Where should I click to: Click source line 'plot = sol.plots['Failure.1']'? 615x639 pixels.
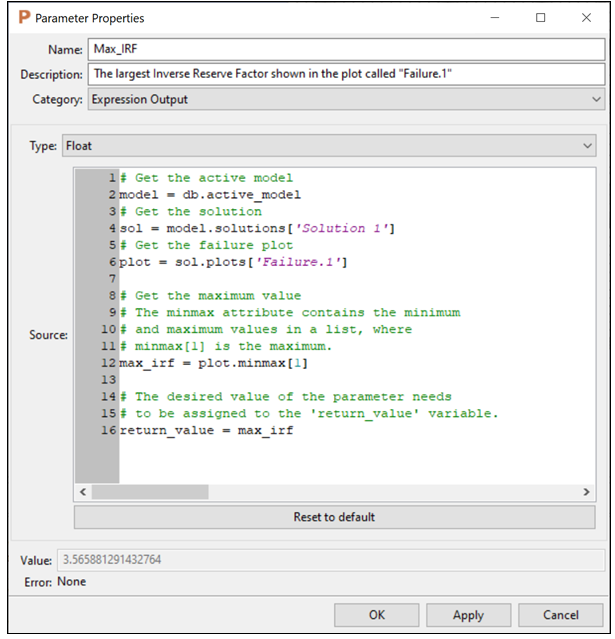pyautogui.click(x=233, y=262)
